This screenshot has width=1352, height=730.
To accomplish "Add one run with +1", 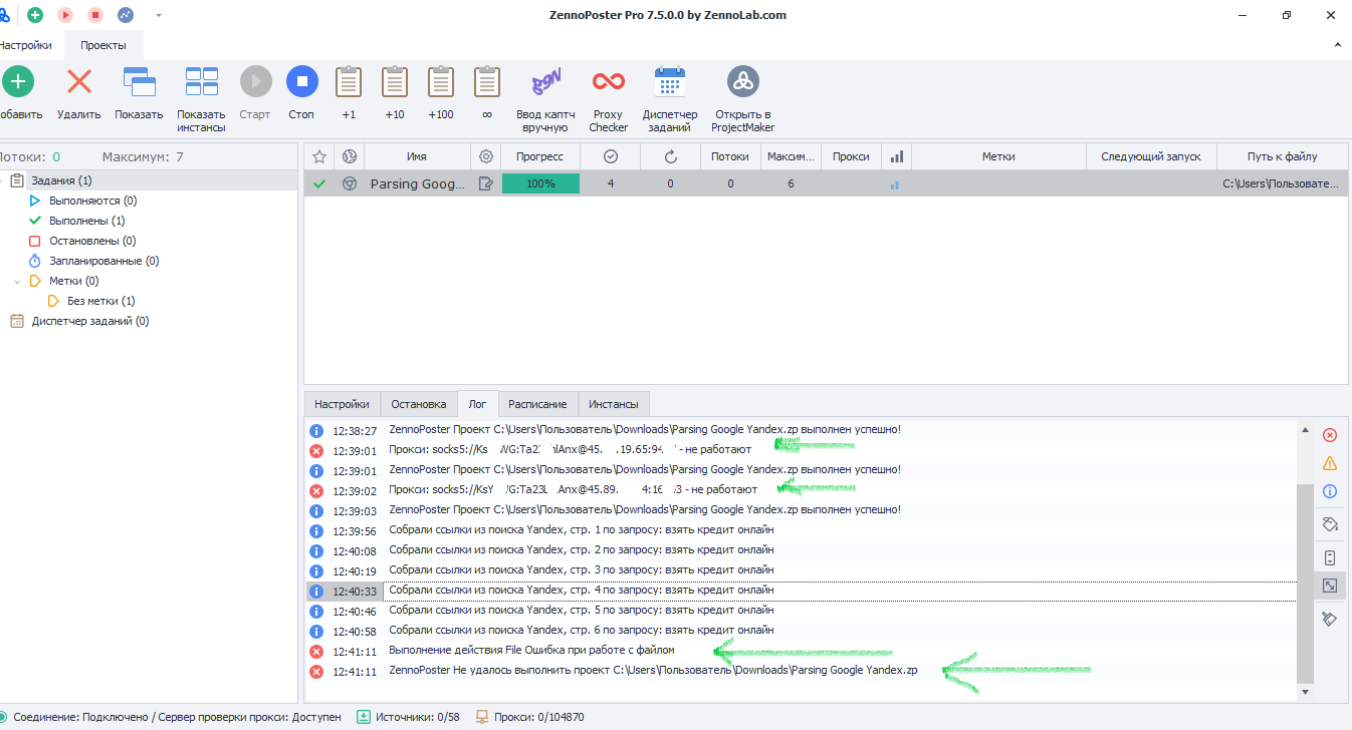I will [x=349, y=82].
